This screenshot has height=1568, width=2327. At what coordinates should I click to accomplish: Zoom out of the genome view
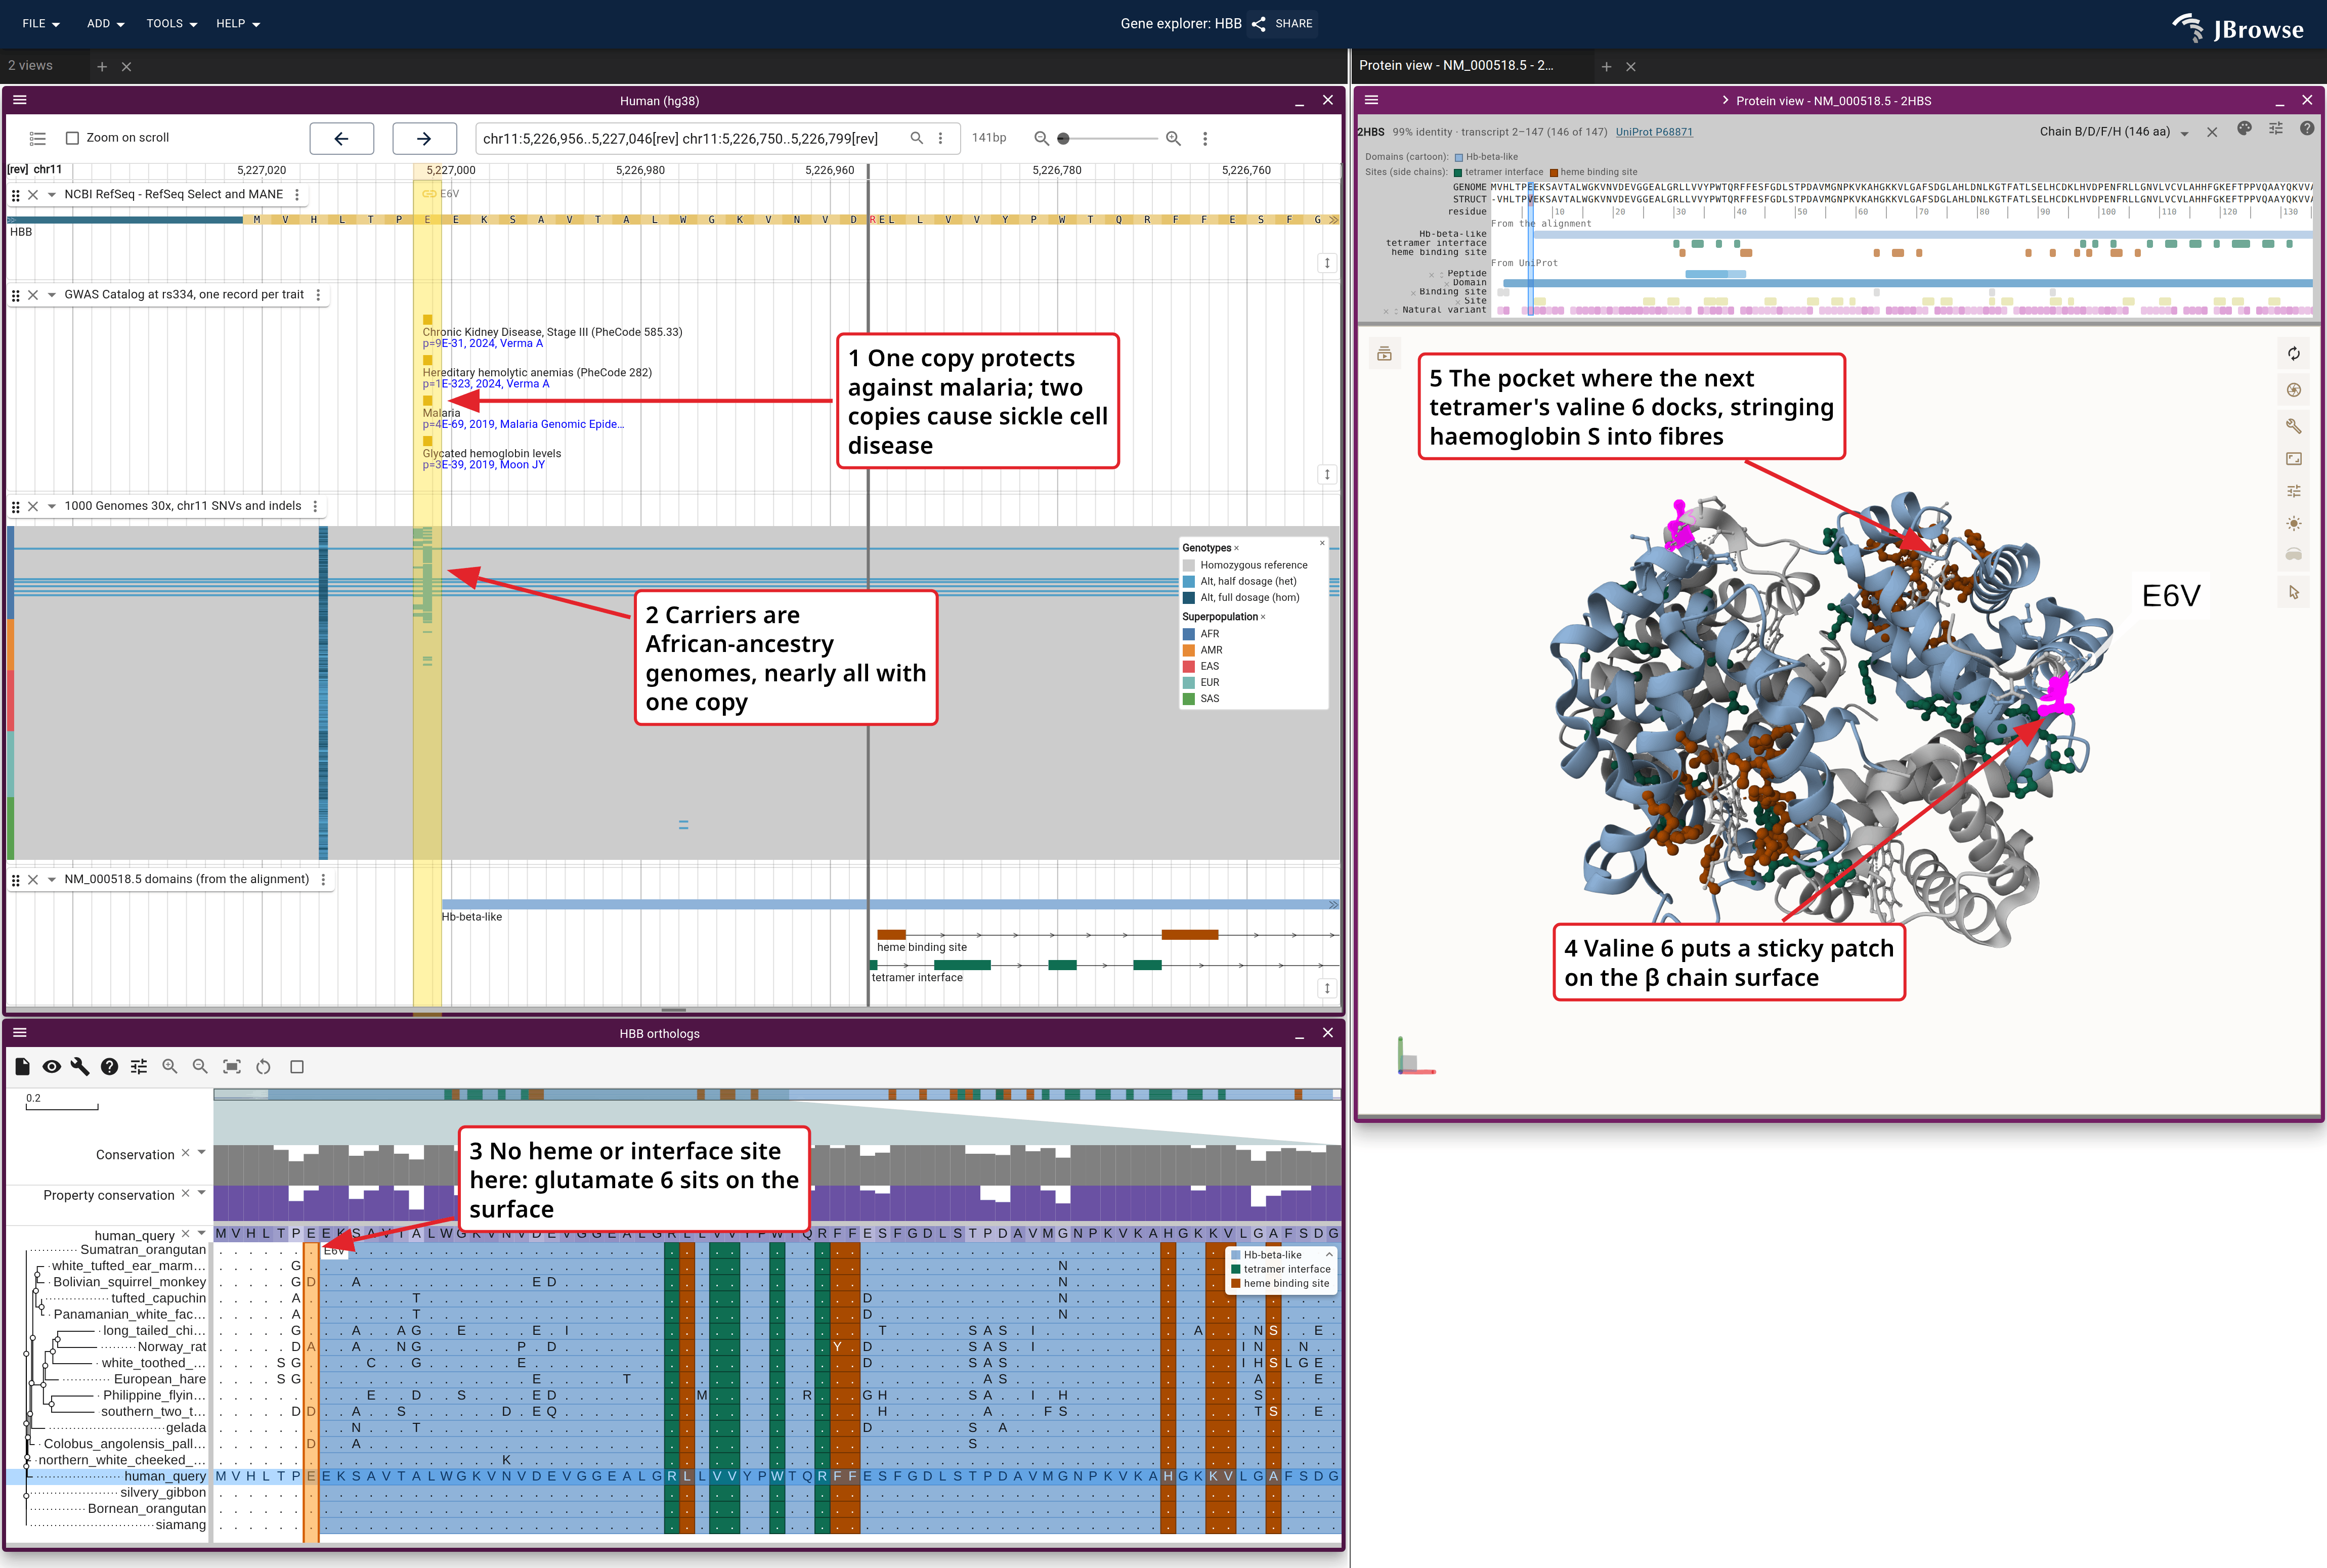[1041, 138]
